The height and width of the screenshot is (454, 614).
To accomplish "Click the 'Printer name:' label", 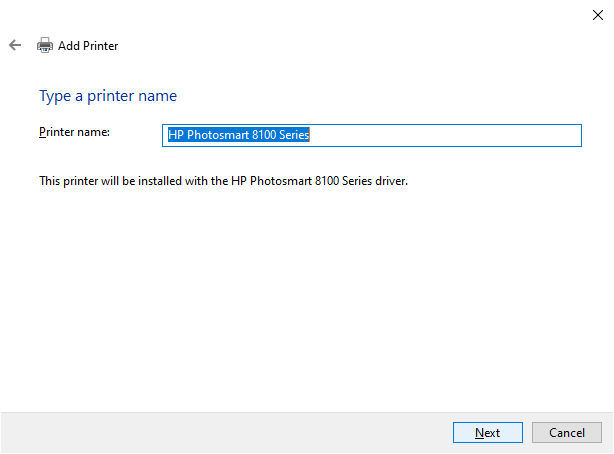I will tap(74, 132).
